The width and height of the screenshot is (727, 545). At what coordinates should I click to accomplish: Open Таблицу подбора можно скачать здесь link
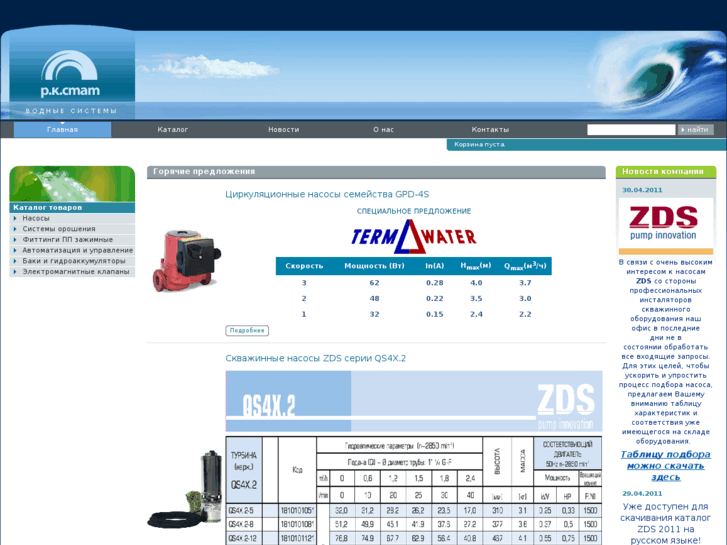tap(665, 466)
